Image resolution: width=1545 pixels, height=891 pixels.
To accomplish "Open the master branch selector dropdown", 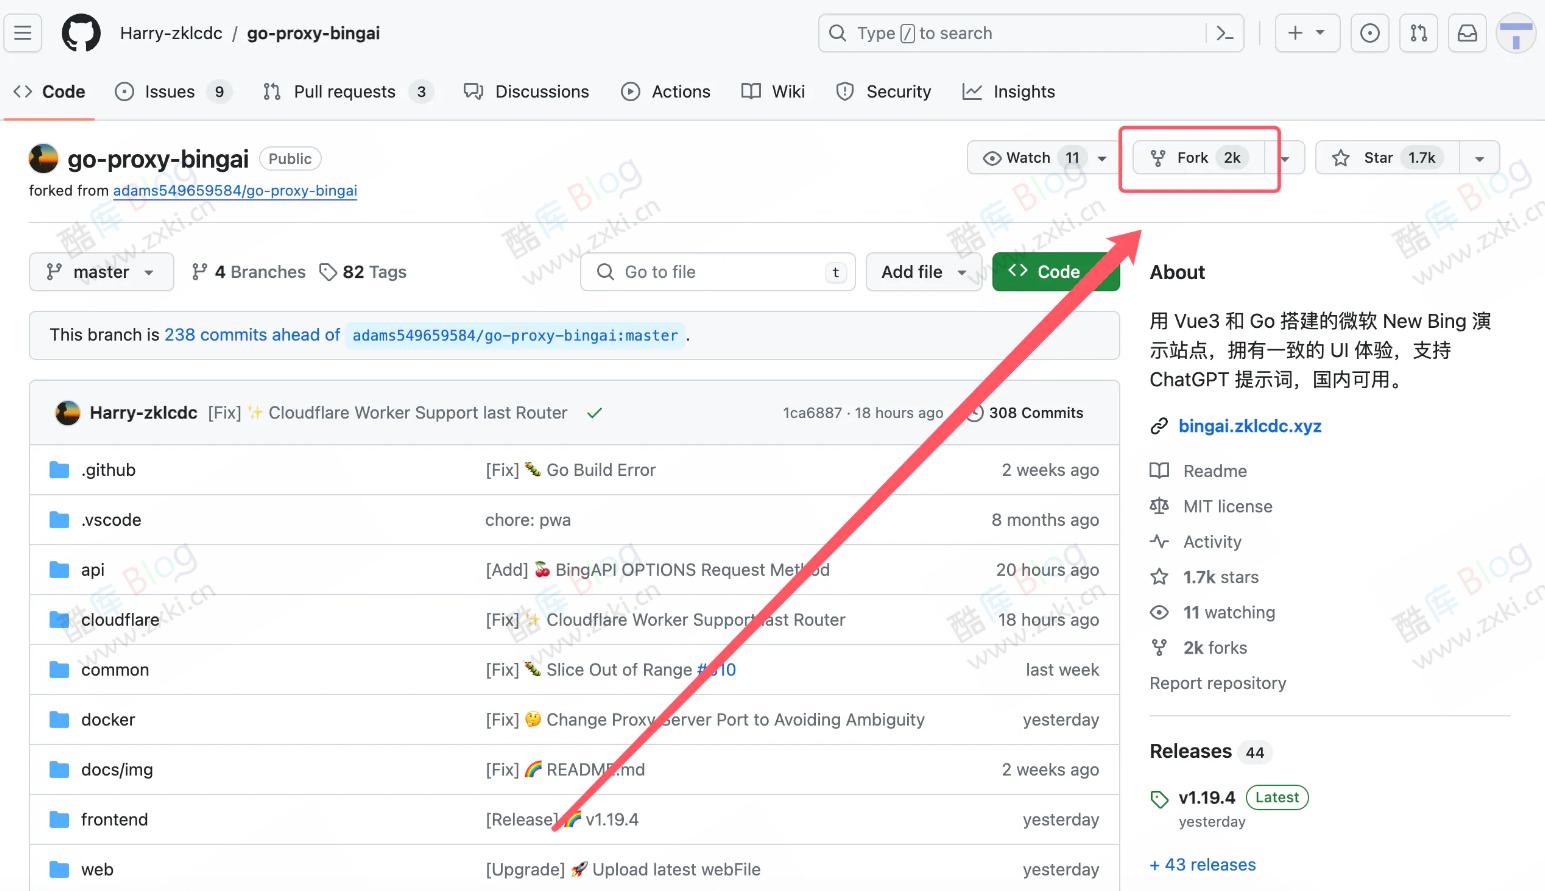I will pos(100,271).
